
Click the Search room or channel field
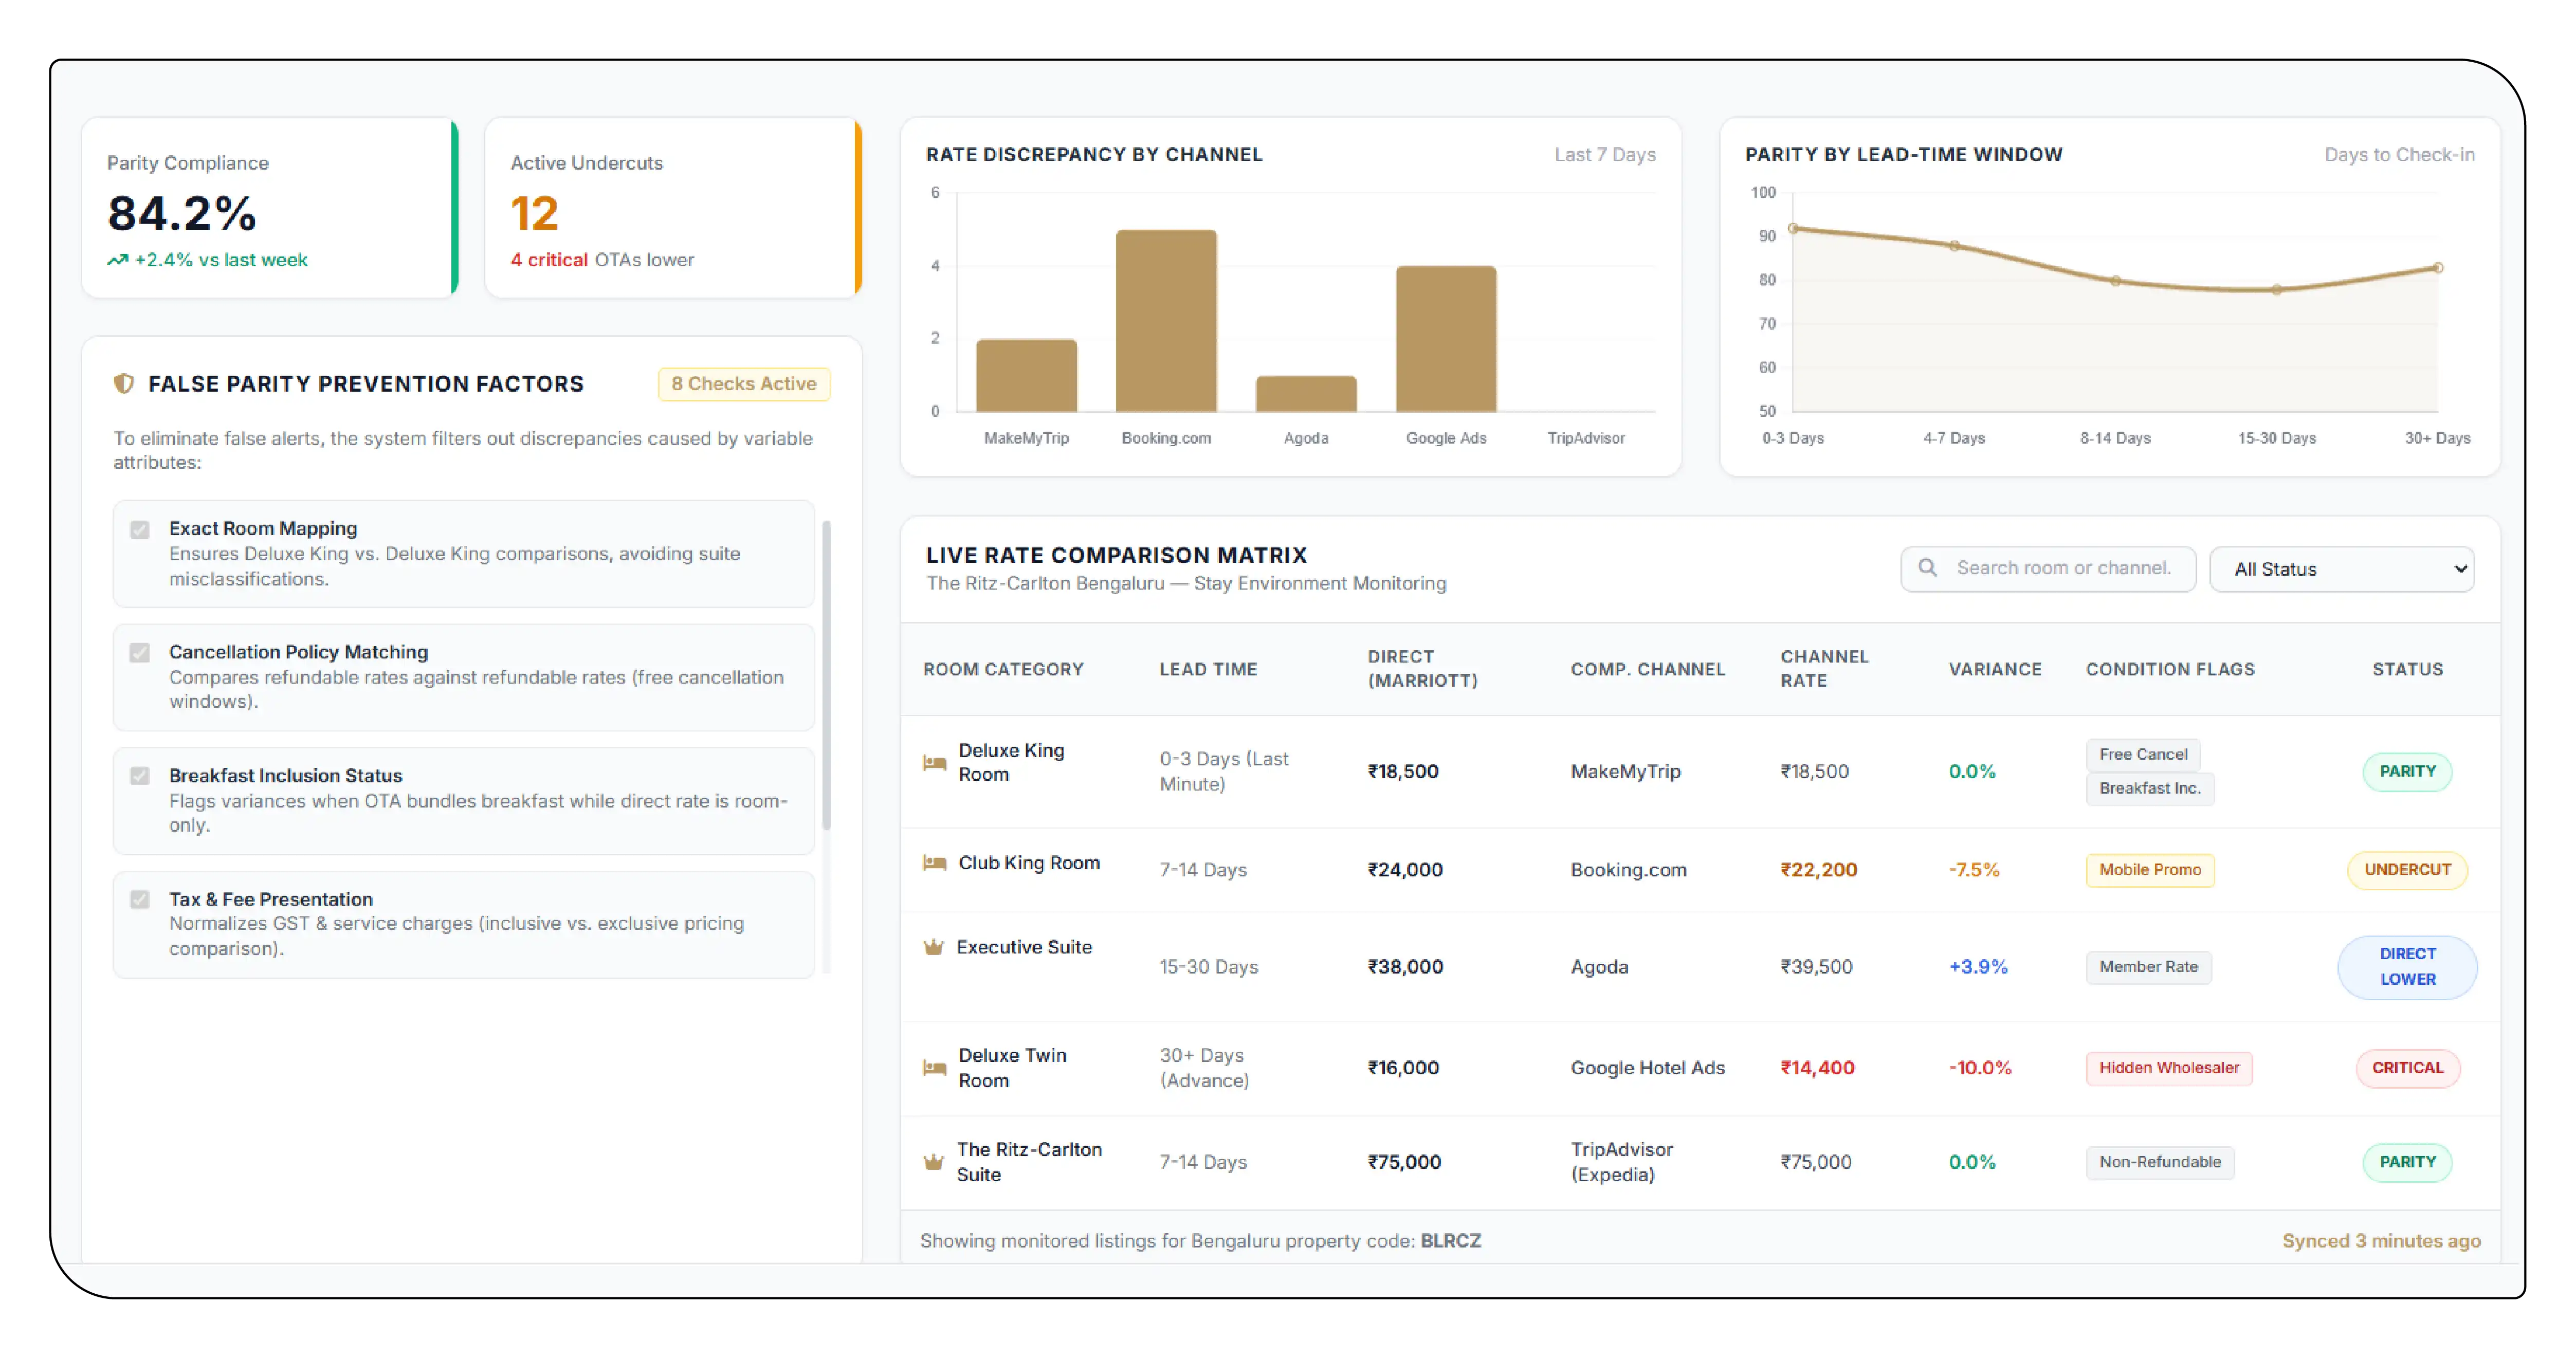coord(2048,569)
